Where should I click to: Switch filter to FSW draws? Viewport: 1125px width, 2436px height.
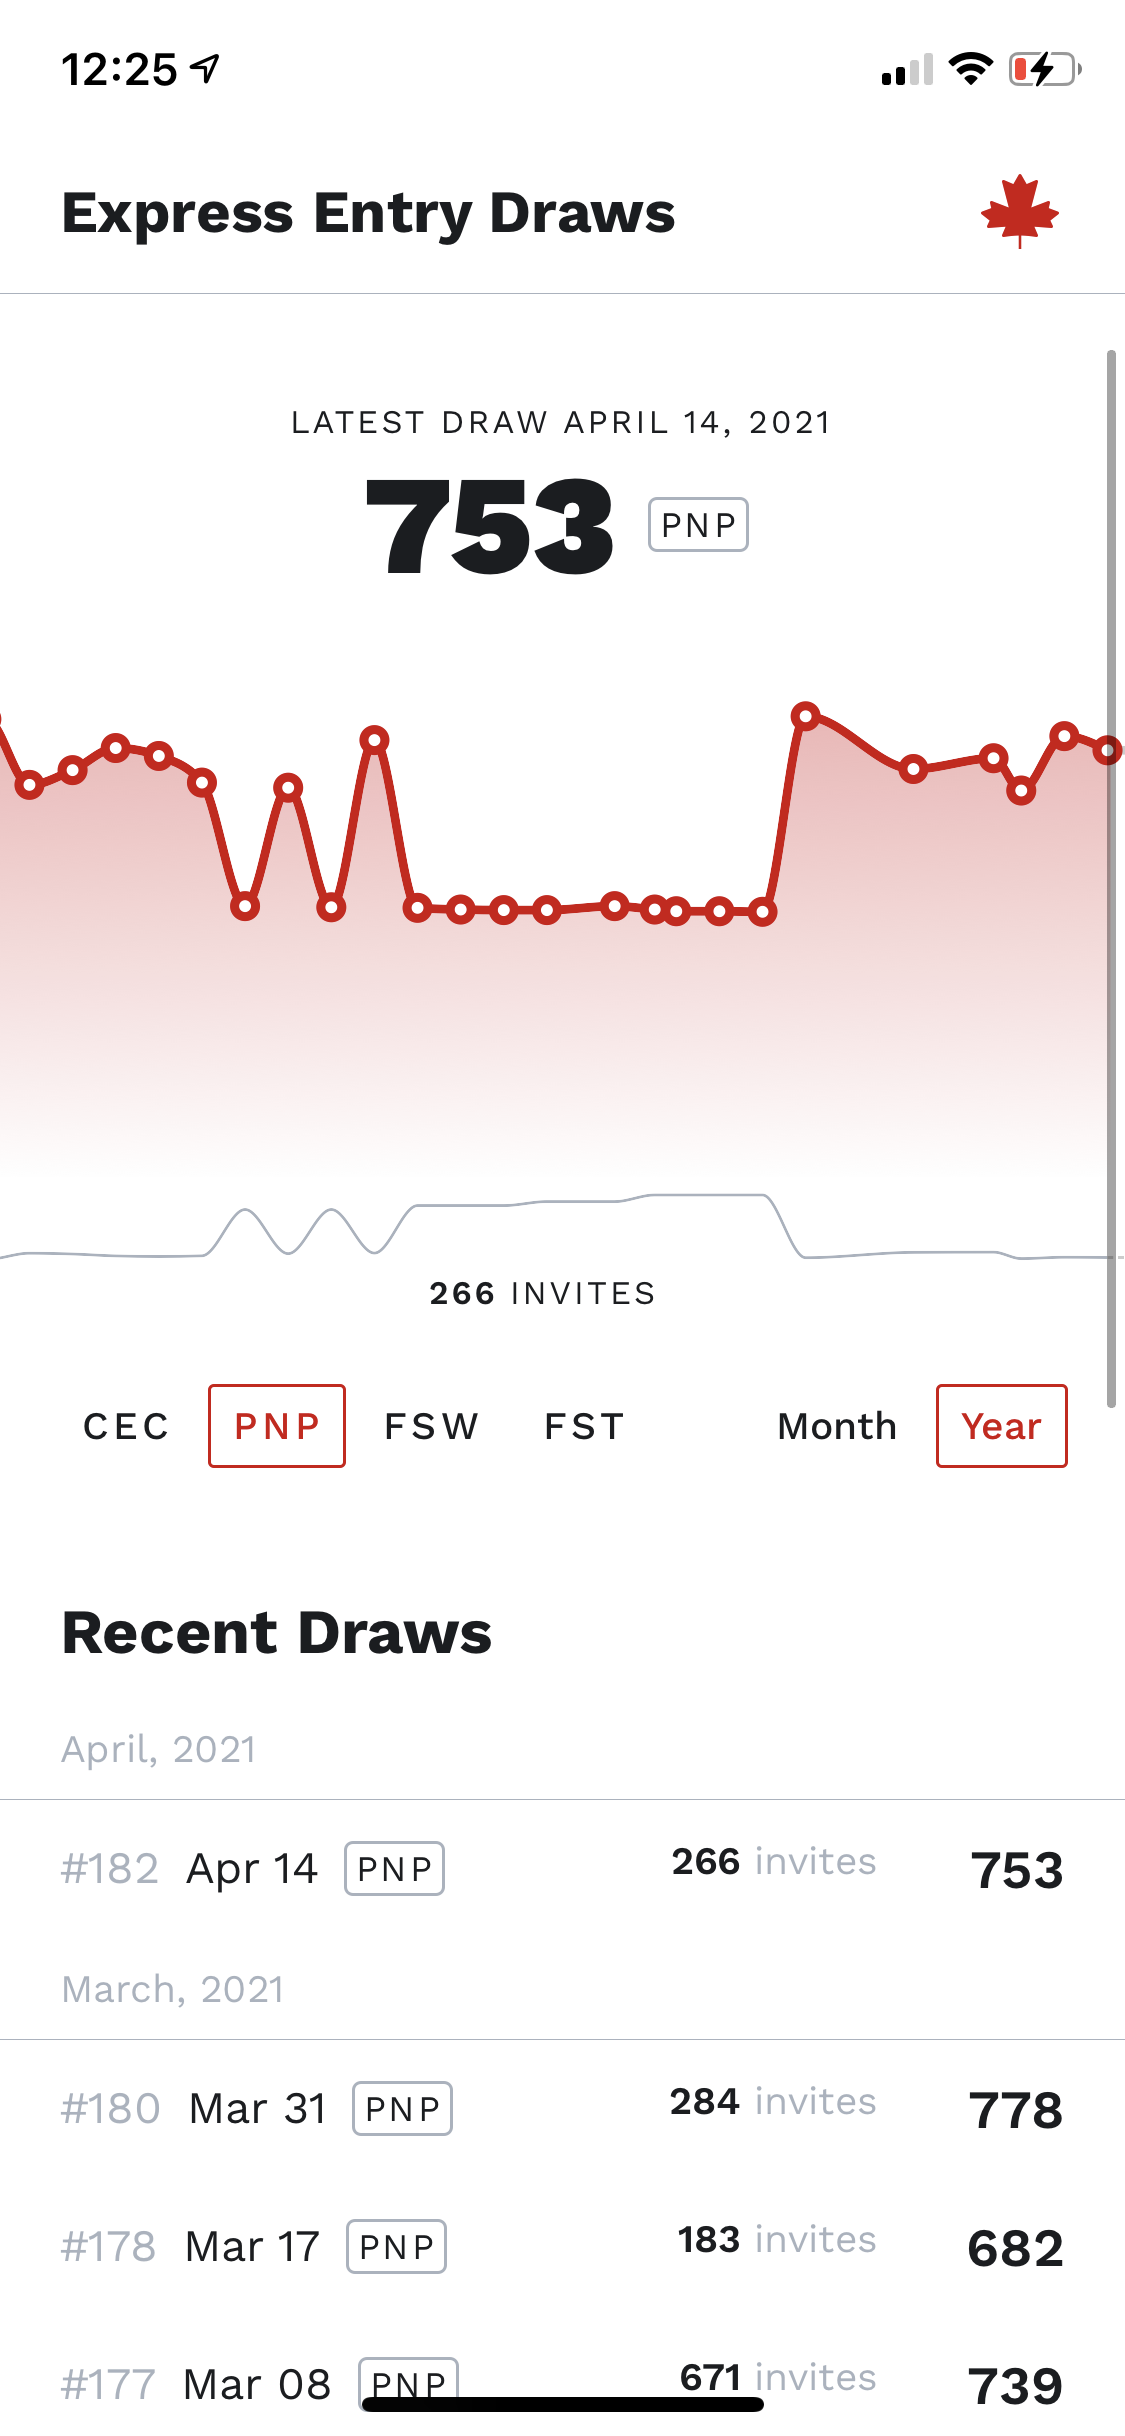(432, 1426)
